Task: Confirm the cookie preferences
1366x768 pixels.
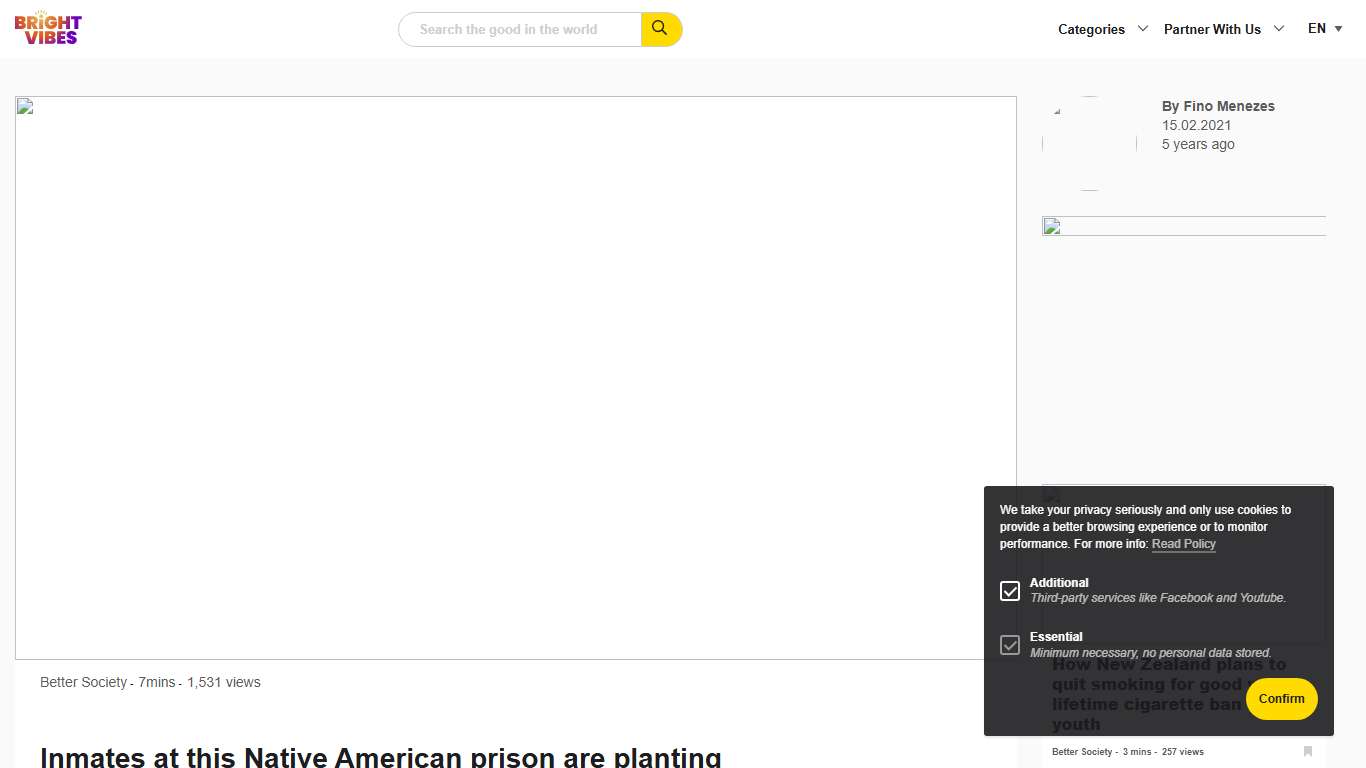Action: tap(1281, 699)
